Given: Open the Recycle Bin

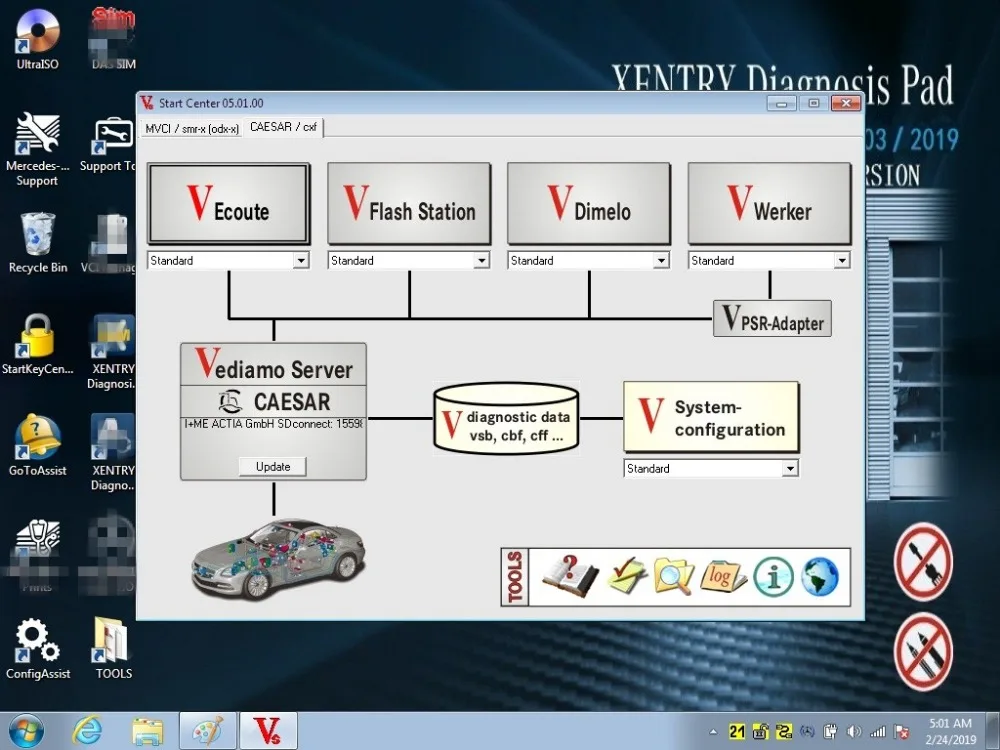Looking at the screenshot, I should [x=38, y=243].
